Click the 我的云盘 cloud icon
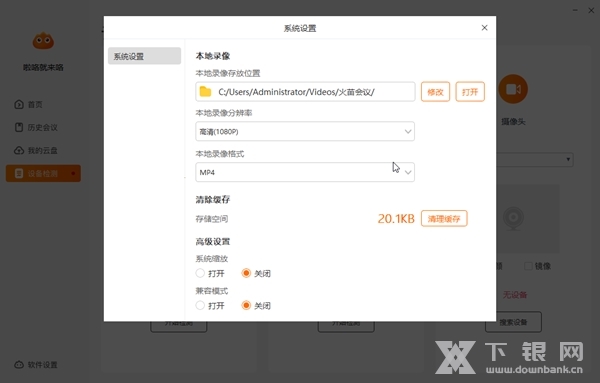Image resolution: width=600 pixels, height=383 pixels. pyautogui.click(x=19, y=150)
